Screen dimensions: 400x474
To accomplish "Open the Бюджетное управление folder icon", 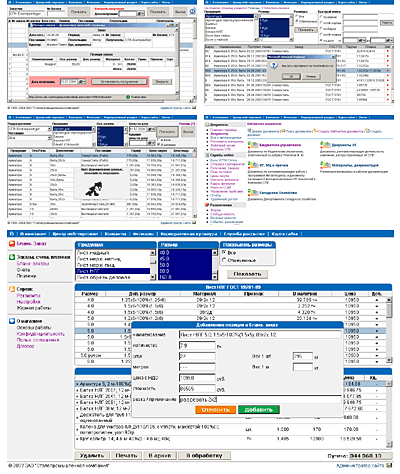I will [253, 145].
